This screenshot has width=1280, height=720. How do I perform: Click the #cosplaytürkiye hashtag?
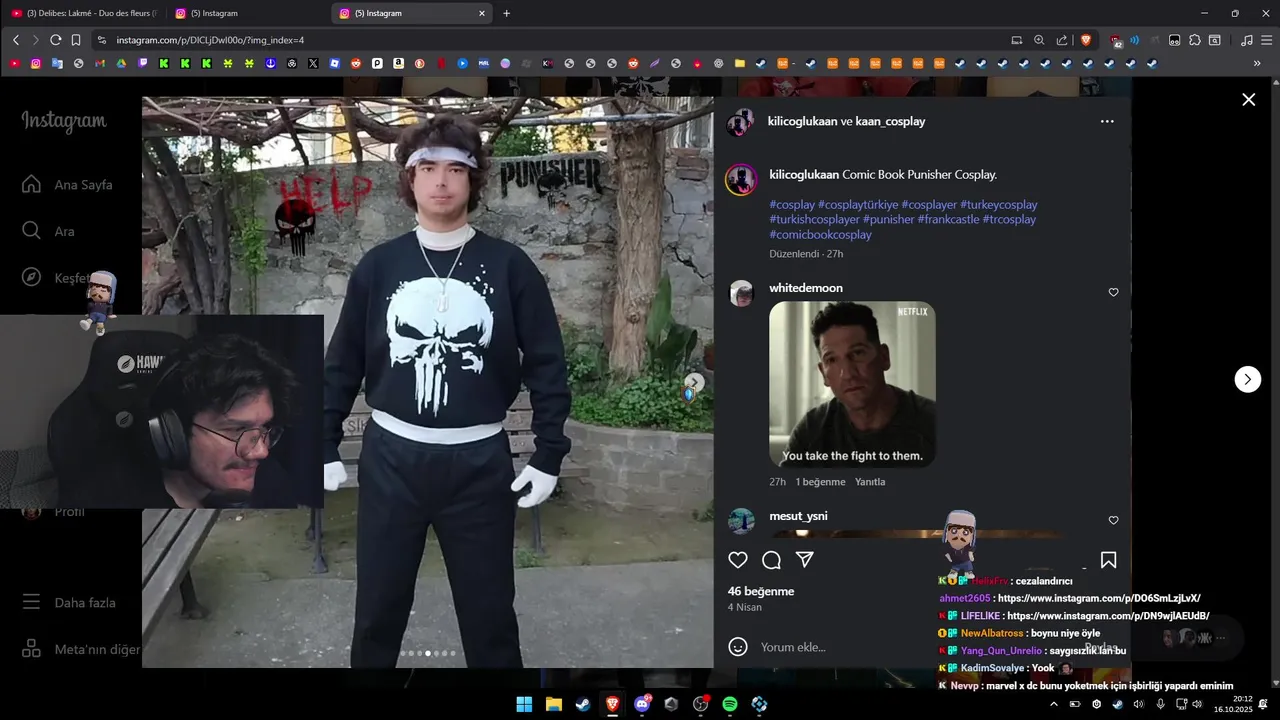pos(857,204)
